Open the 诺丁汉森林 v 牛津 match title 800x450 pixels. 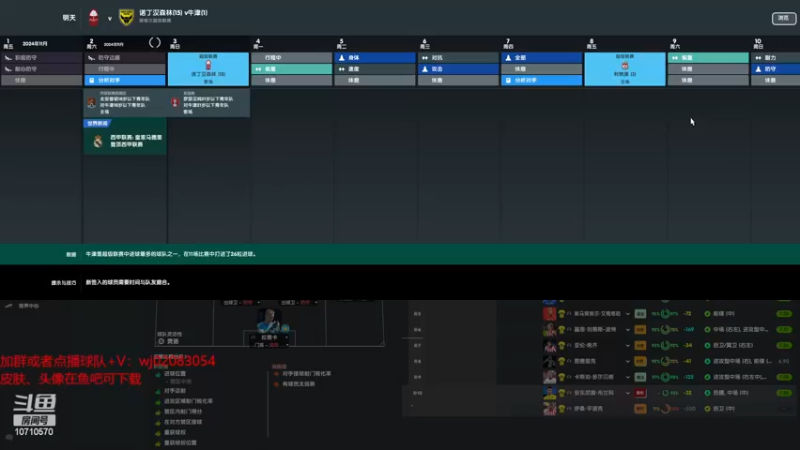click(173, 13)
